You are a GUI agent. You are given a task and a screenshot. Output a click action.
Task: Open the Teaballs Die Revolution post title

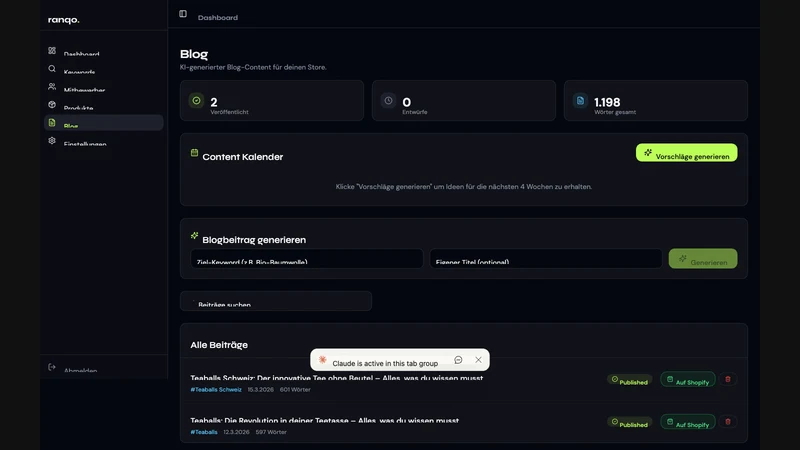pyautogui.click(x=324, y=420)
